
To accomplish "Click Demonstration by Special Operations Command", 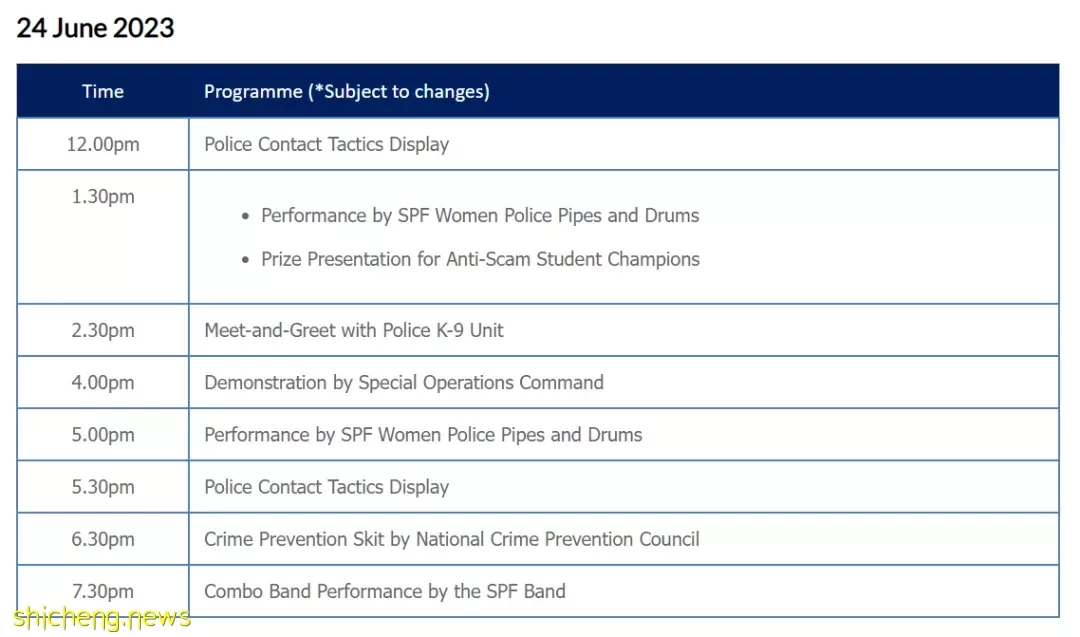I will 404,383.
